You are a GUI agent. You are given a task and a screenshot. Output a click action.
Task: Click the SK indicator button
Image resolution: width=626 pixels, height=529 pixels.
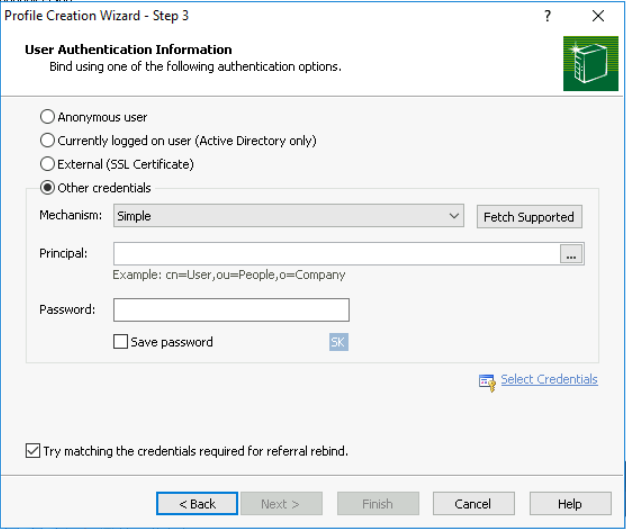click(x=339, y=342)
